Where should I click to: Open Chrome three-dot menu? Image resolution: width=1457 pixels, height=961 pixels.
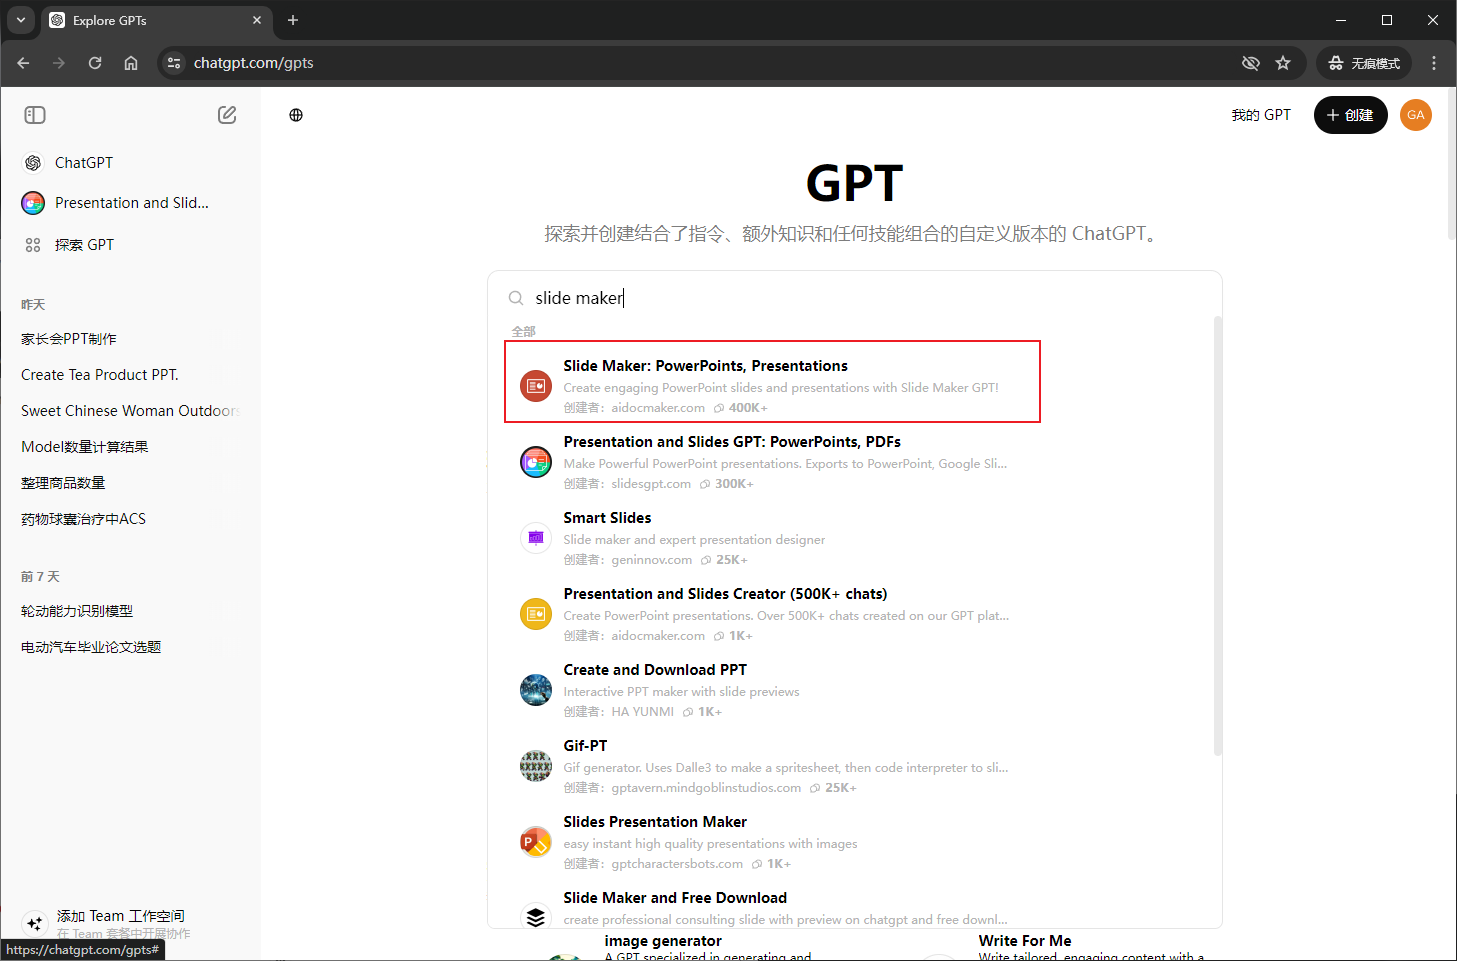[1434, 63]
